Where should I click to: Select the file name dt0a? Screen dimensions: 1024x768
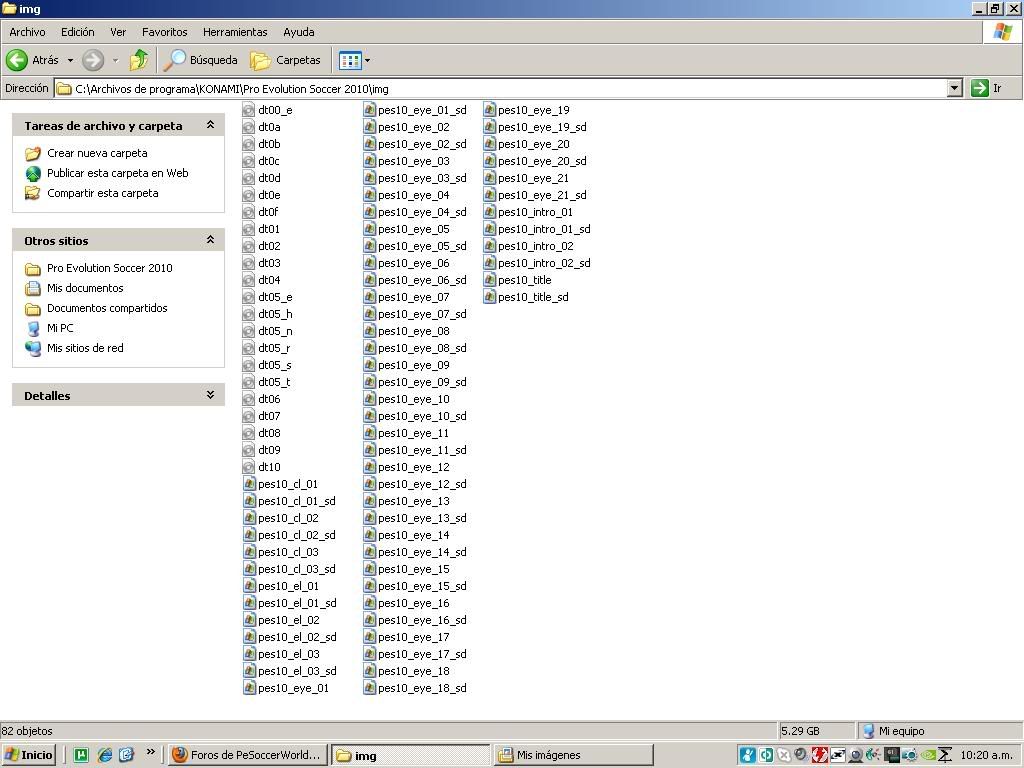click(x=269, y=127)
